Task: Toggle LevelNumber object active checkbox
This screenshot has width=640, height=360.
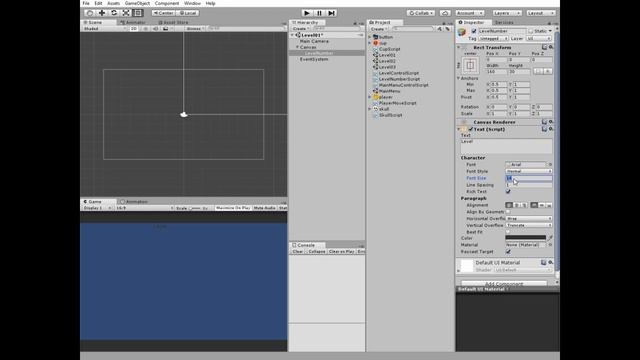Action: pyautogui.click(x=474, y=31)
